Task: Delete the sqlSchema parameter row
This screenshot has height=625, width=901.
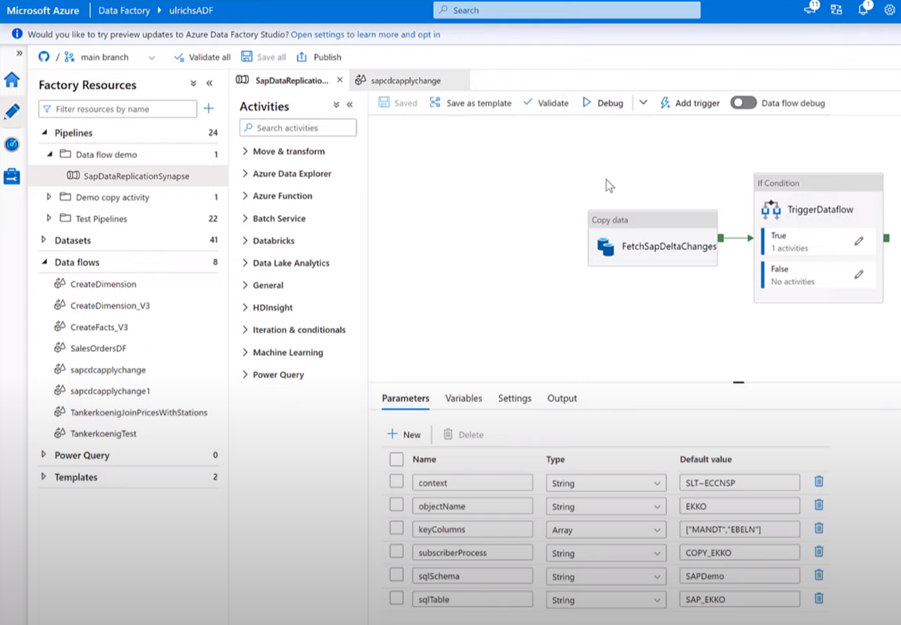Action: [819, 575]
